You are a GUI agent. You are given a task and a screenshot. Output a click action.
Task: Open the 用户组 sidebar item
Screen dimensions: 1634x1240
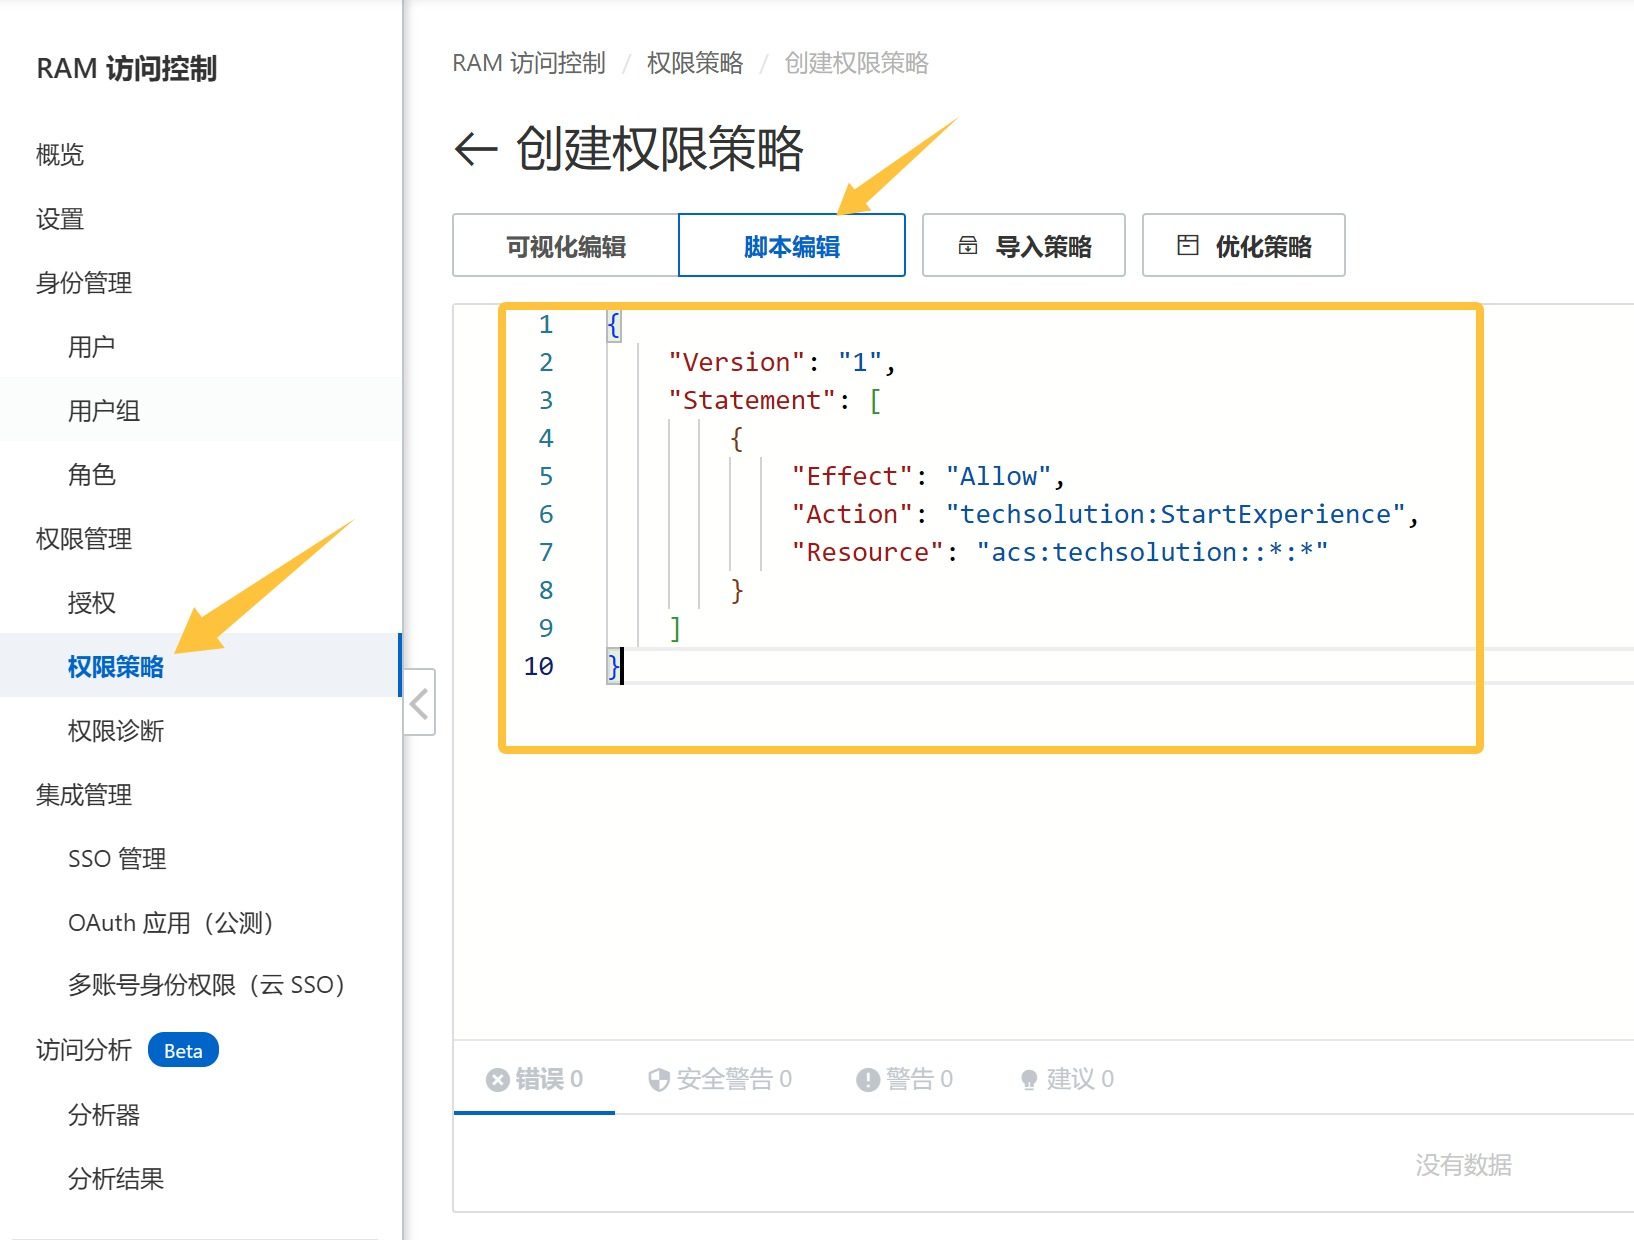(104, 411)
